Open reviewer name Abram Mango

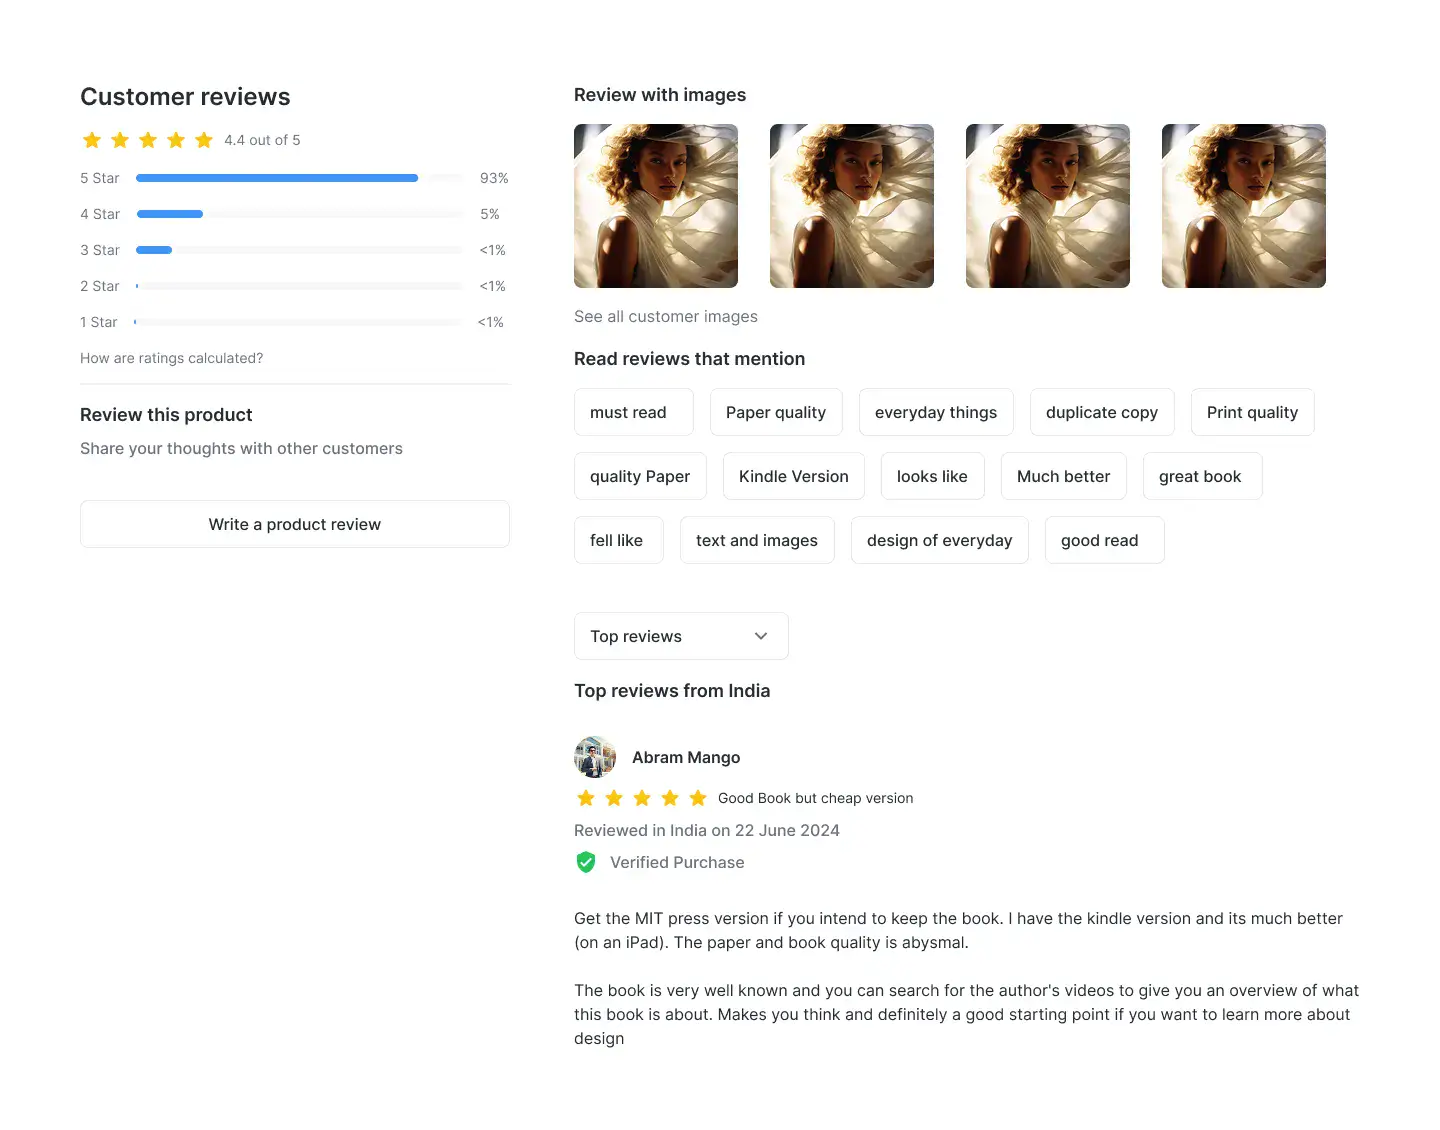[x=686, y=757]
